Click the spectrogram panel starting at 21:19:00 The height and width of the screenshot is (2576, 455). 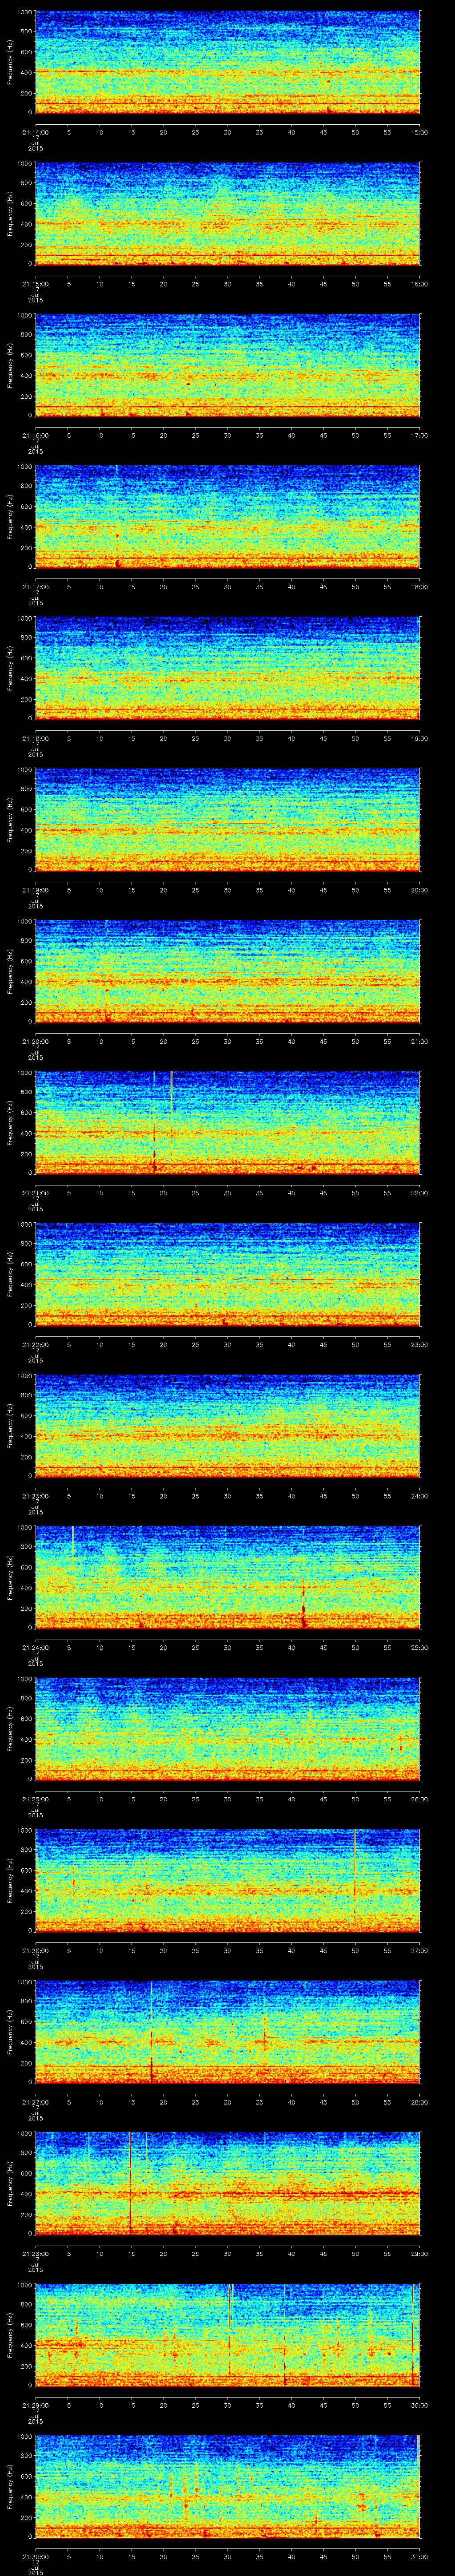tap(228, 820)
